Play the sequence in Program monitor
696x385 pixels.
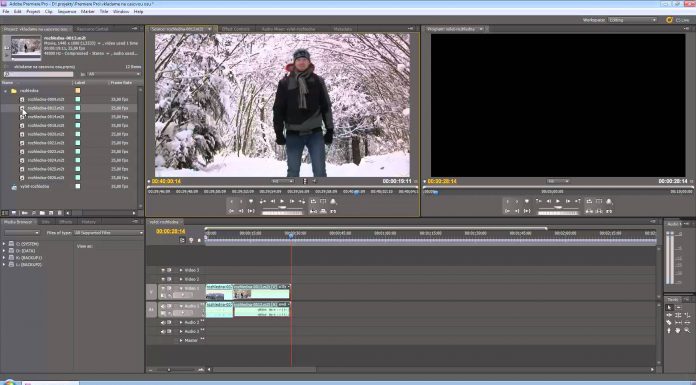(x=558, y=201)
